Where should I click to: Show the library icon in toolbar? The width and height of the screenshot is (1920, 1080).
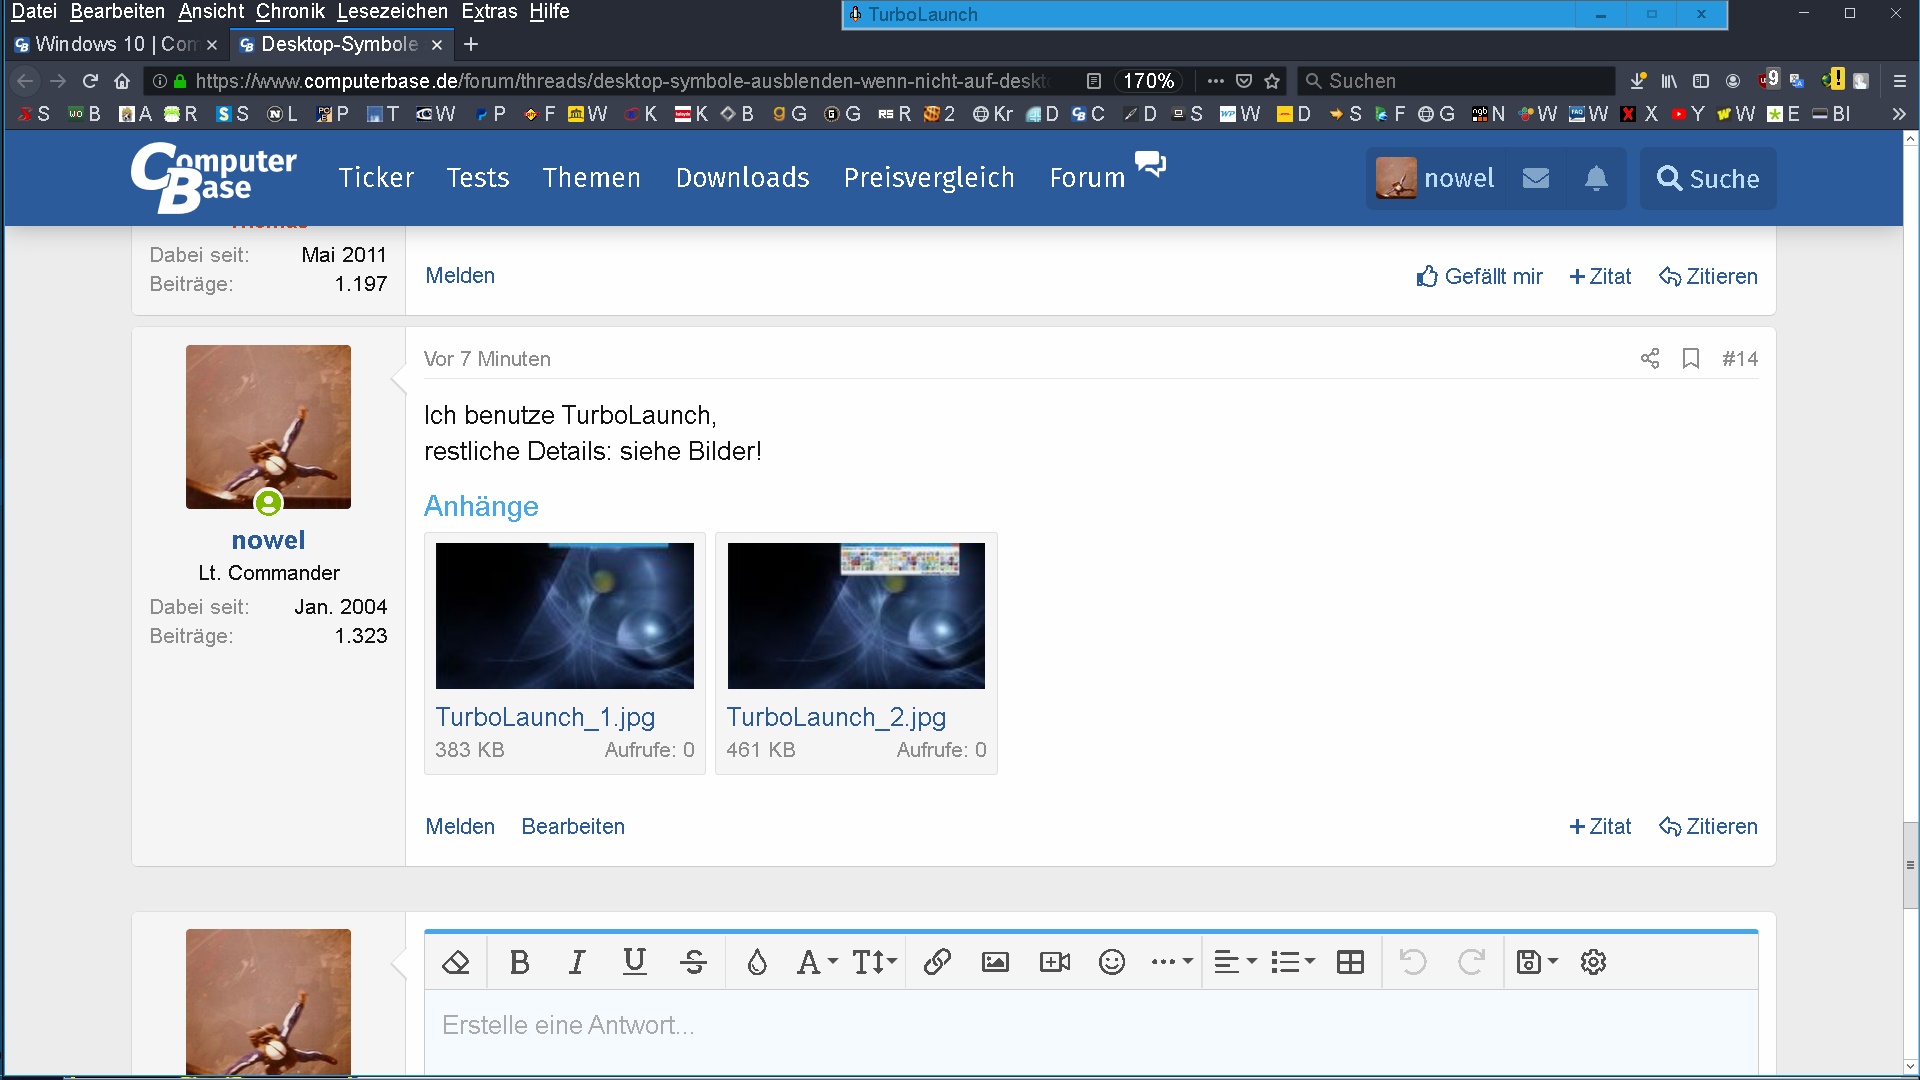point(1669,81)
